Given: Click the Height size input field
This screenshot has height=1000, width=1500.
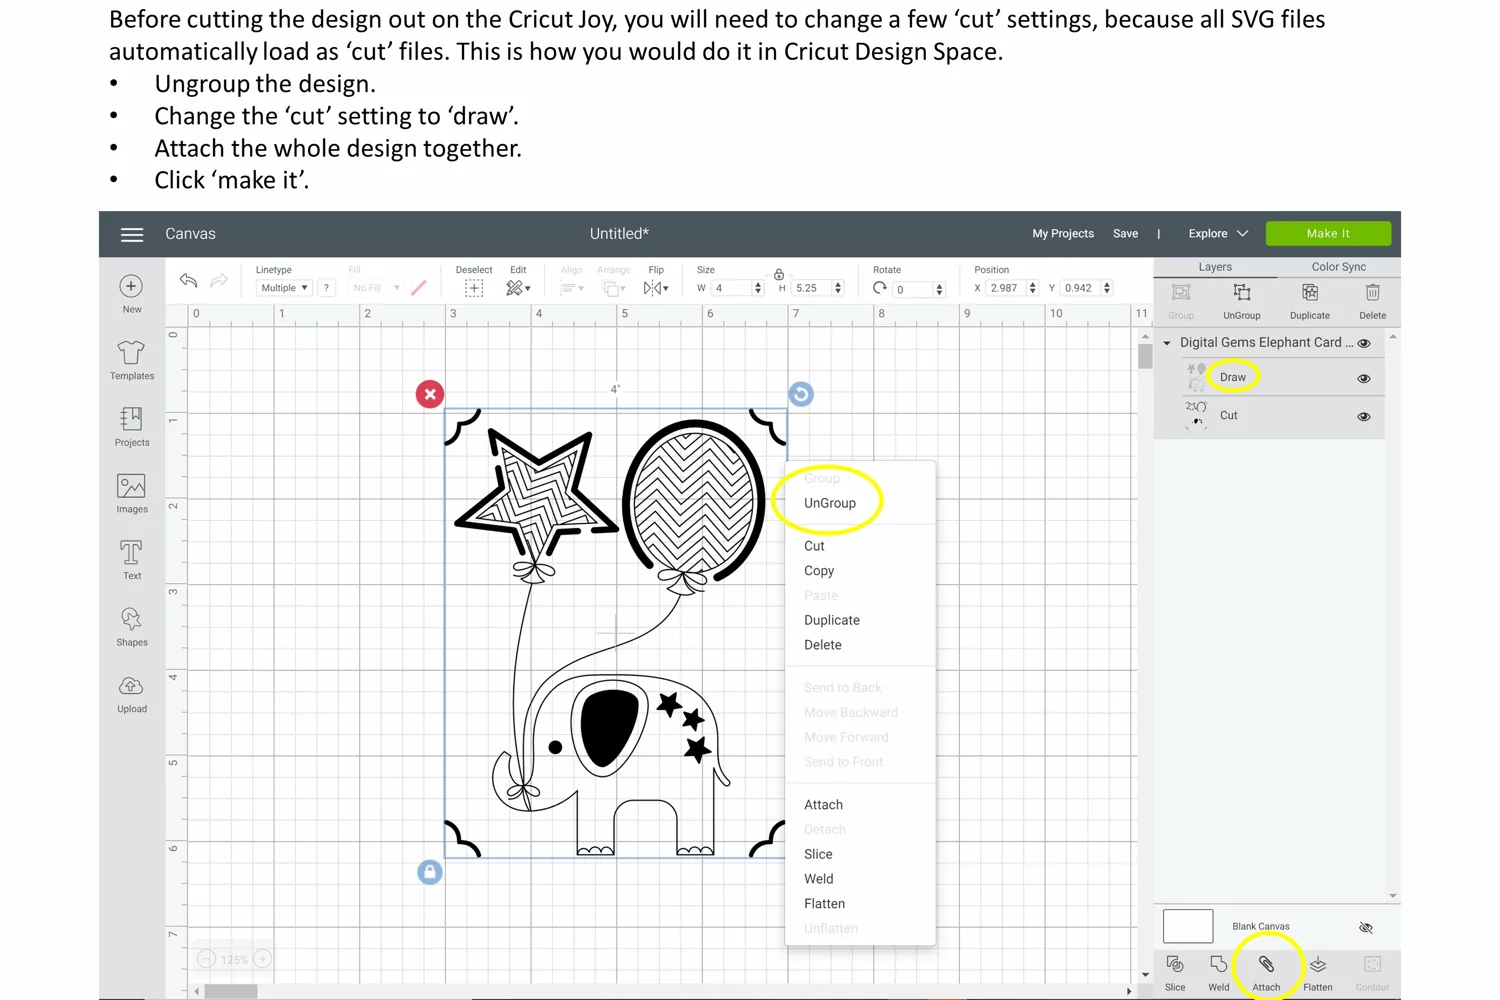Looking at the screenshot, I should coord(813,288).
